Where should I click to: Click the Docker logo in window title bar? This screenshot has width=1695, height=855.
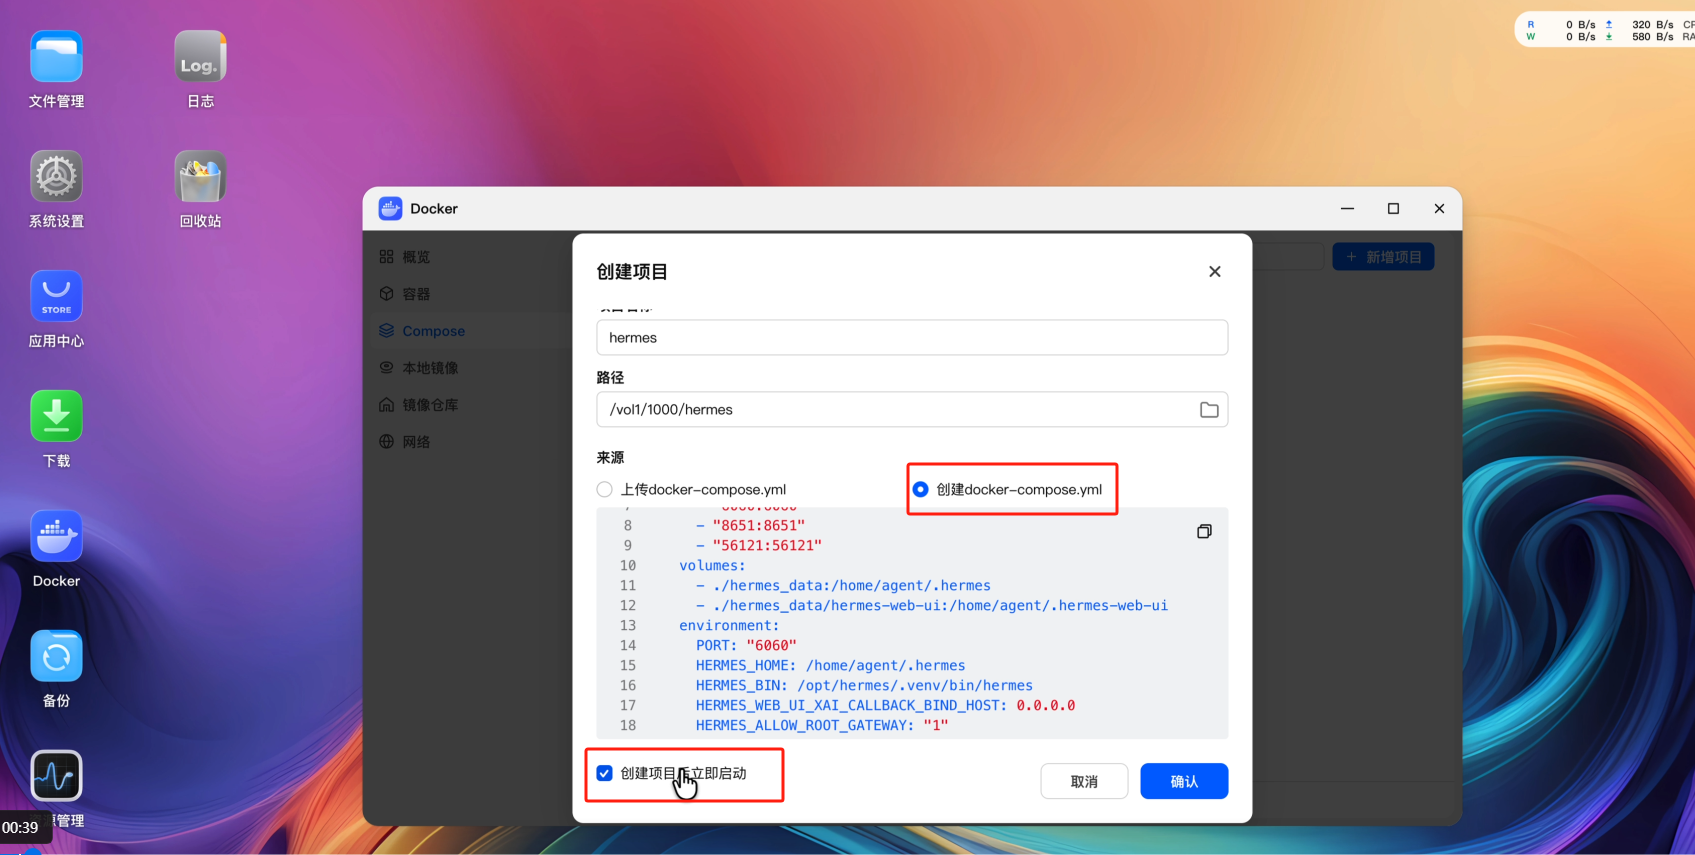[390, 208]
